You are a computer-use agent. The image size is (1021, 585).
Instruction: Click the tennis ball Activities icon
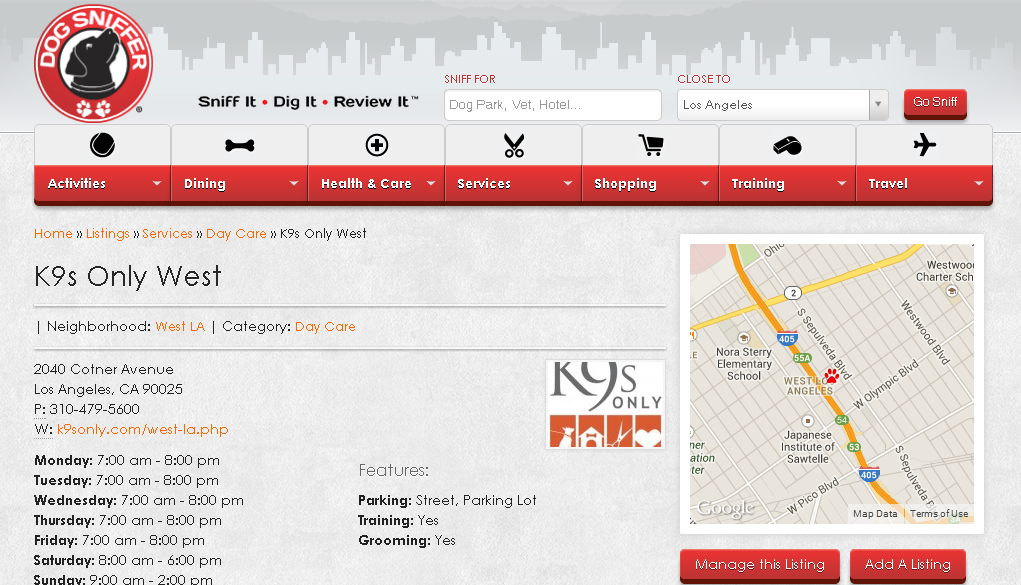click(x=102, y=145)
